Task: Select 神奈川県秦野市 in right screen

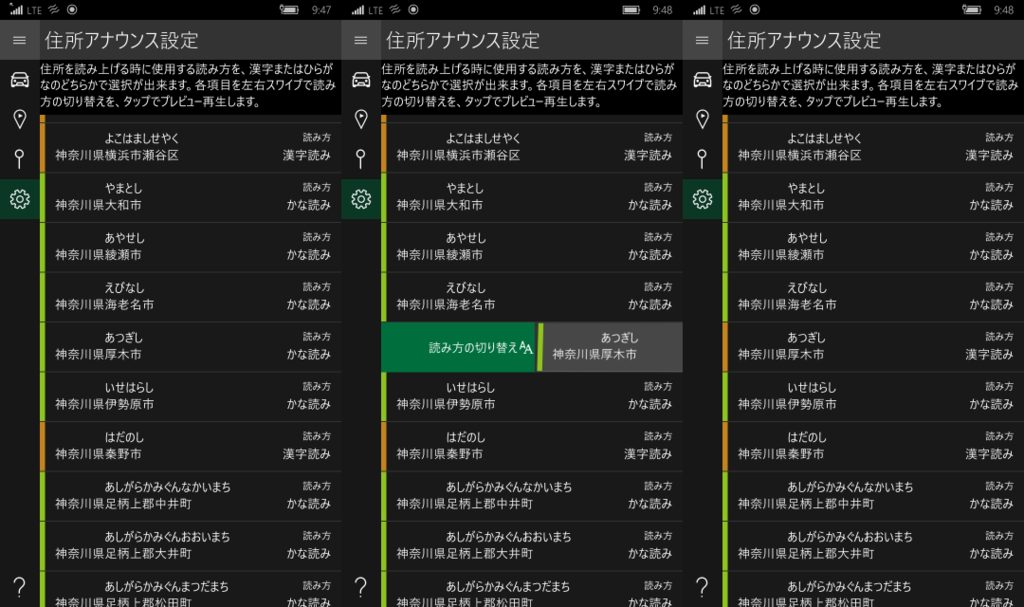Action: coord(781,454)
